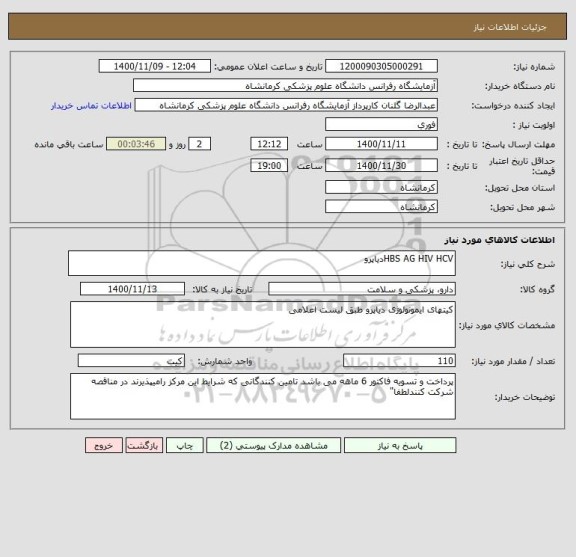The image size is (576, 557).
Task: Click the توضیحات خریدار label
Action: (x=525, y=398)
